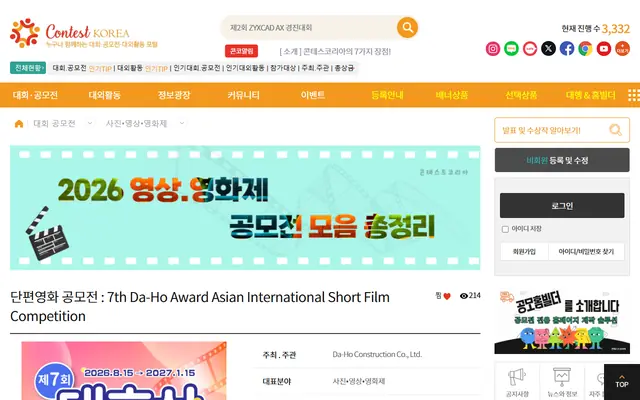Click 아이디/비밀번호 찾기 button

586,252
